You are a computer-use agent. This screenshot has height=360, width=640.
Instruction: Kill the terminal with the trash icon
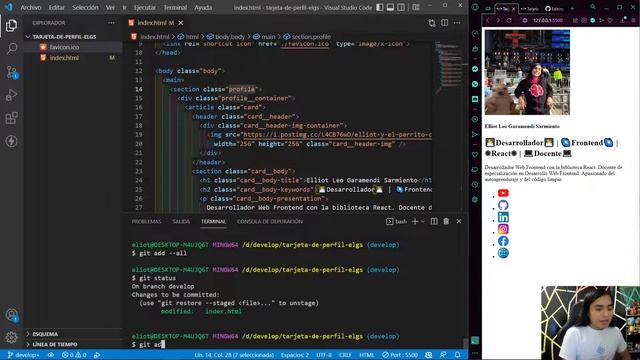(446, 221)
